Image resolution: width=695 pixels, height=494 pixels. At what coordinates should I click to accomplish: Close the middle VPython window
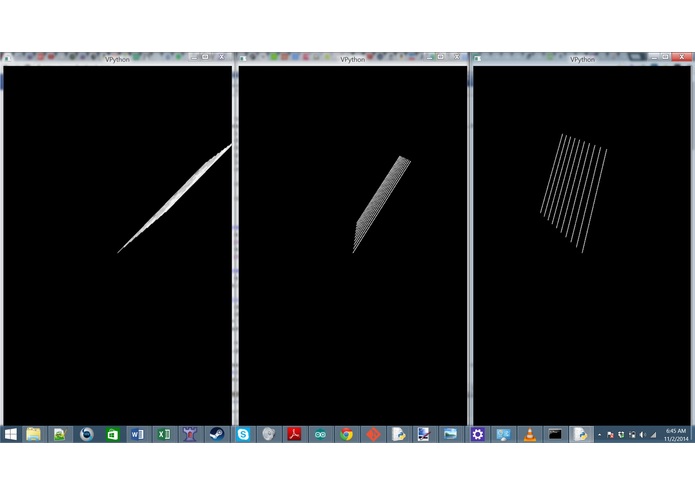457,57
